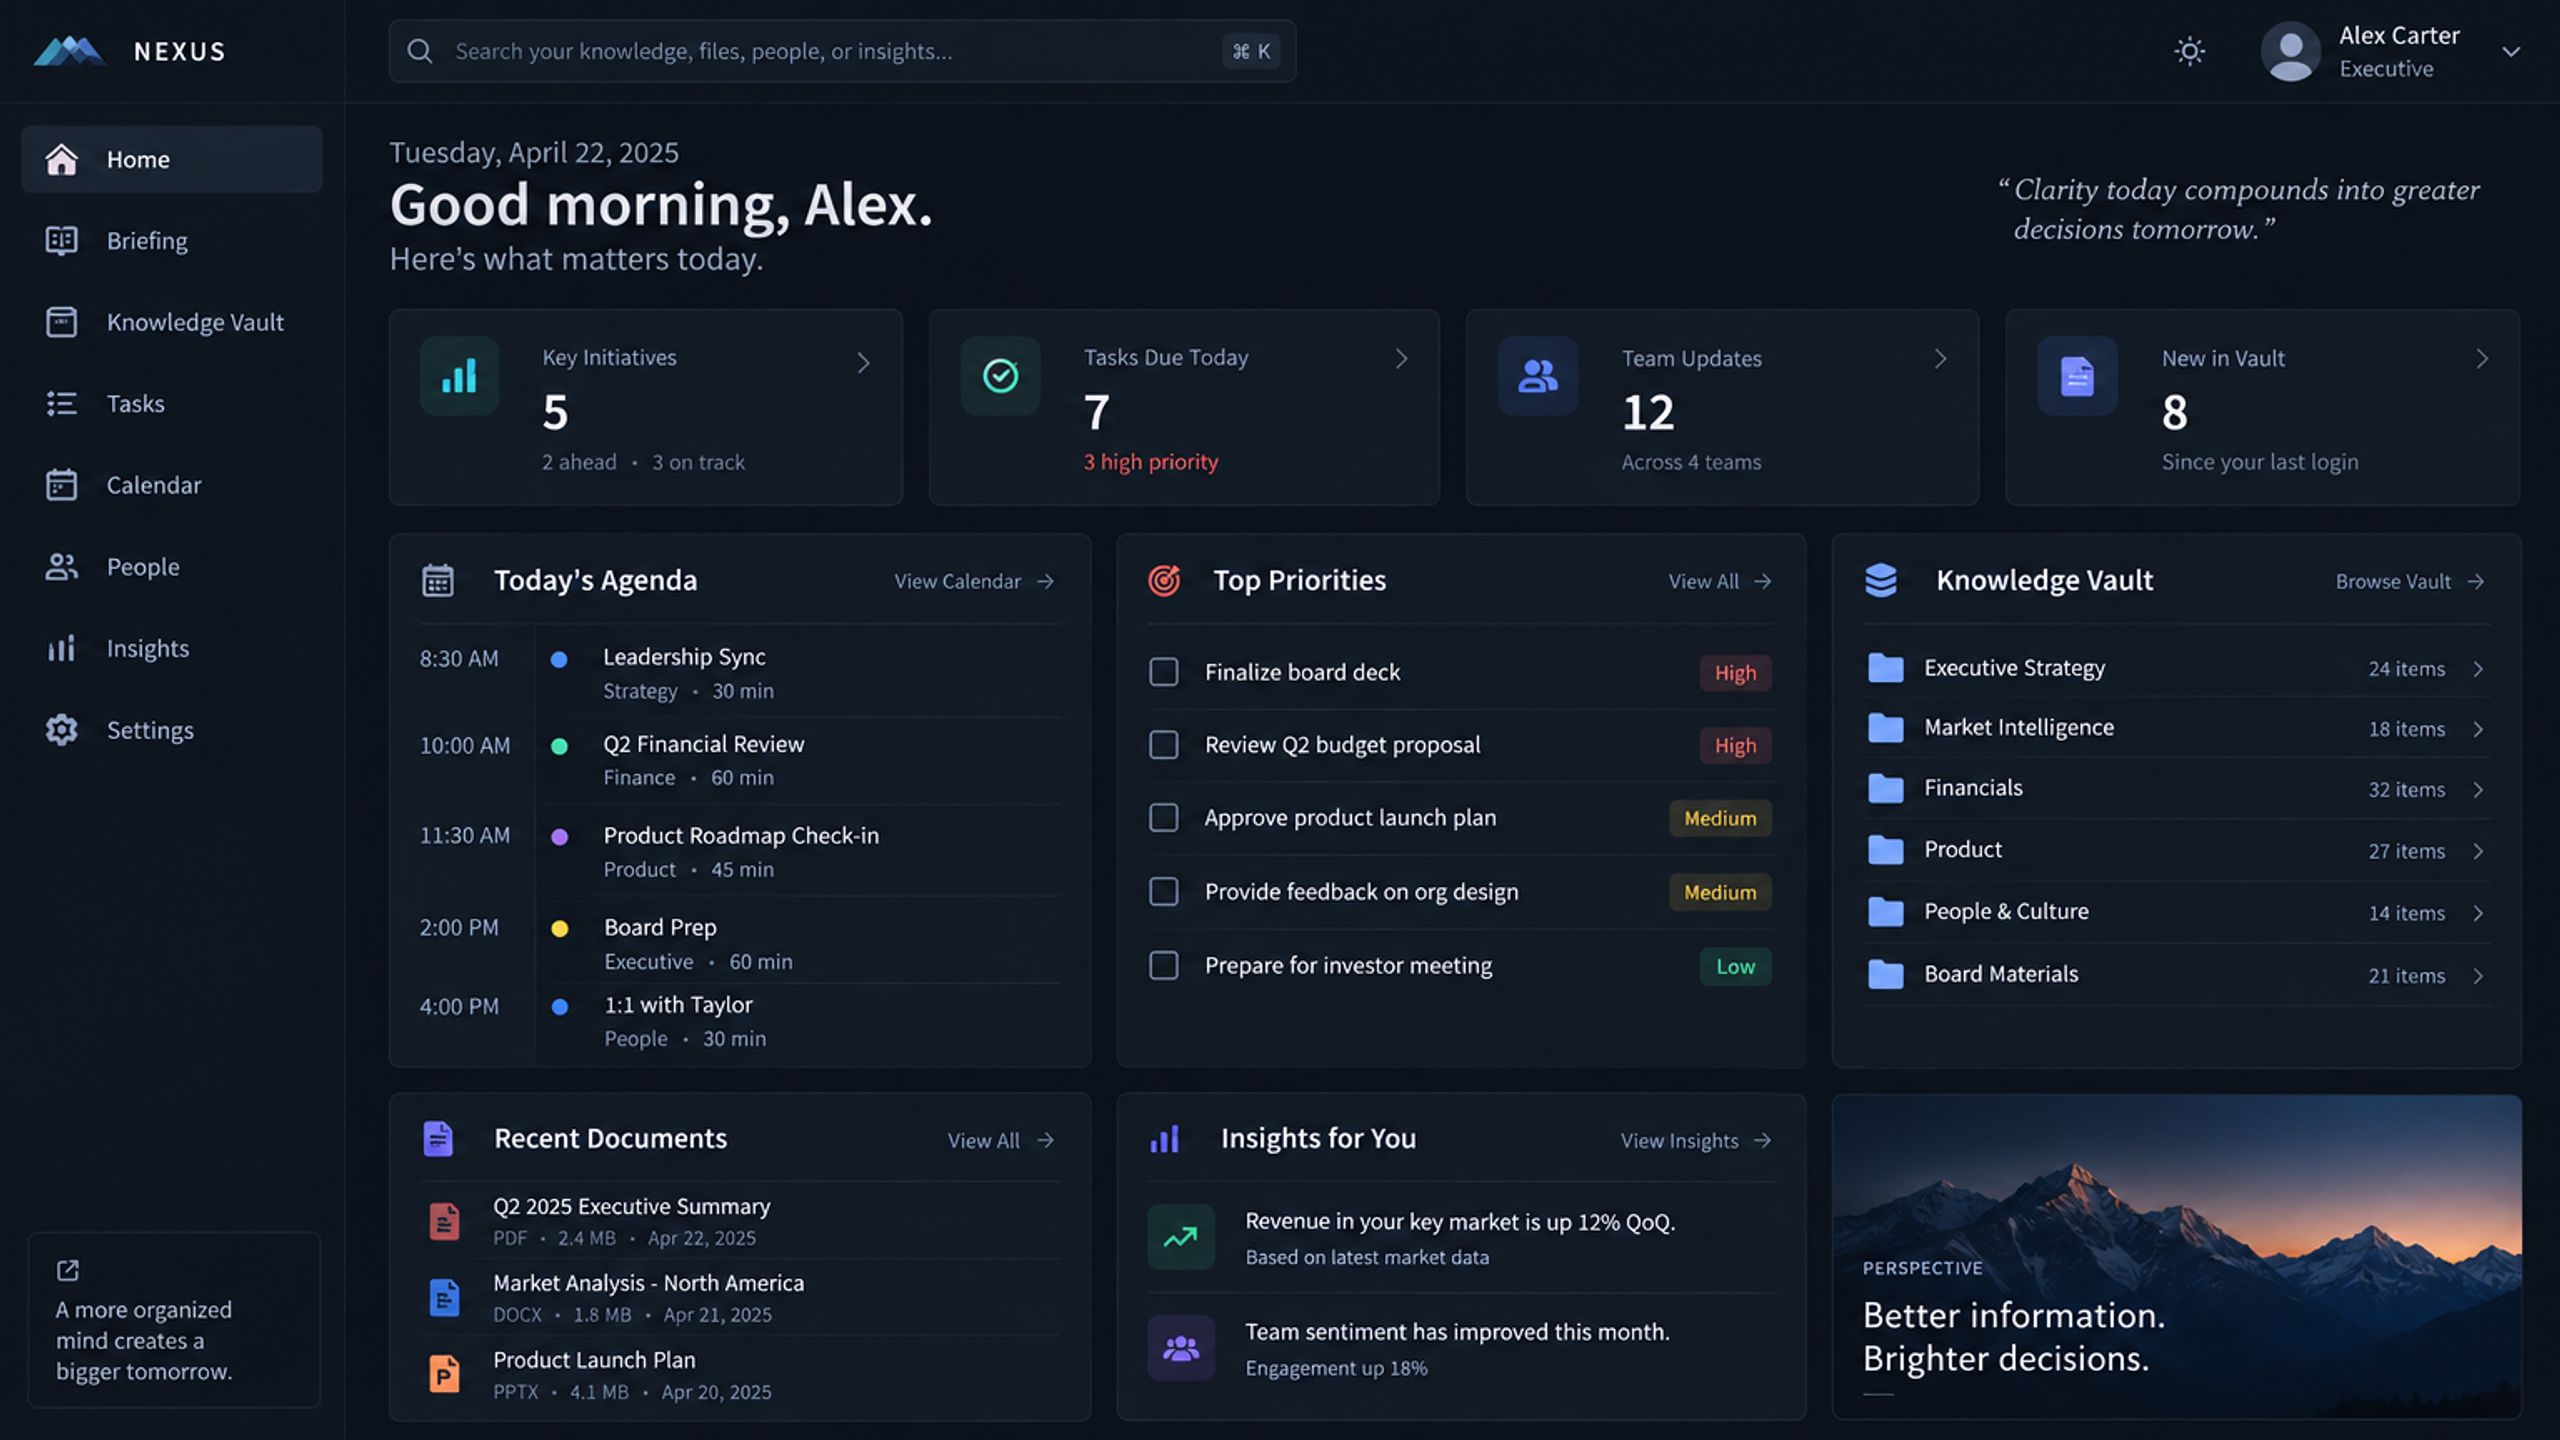Expand the Board Materials folder arrow
The image size is (2560, 1440).
pos(2478,976)
